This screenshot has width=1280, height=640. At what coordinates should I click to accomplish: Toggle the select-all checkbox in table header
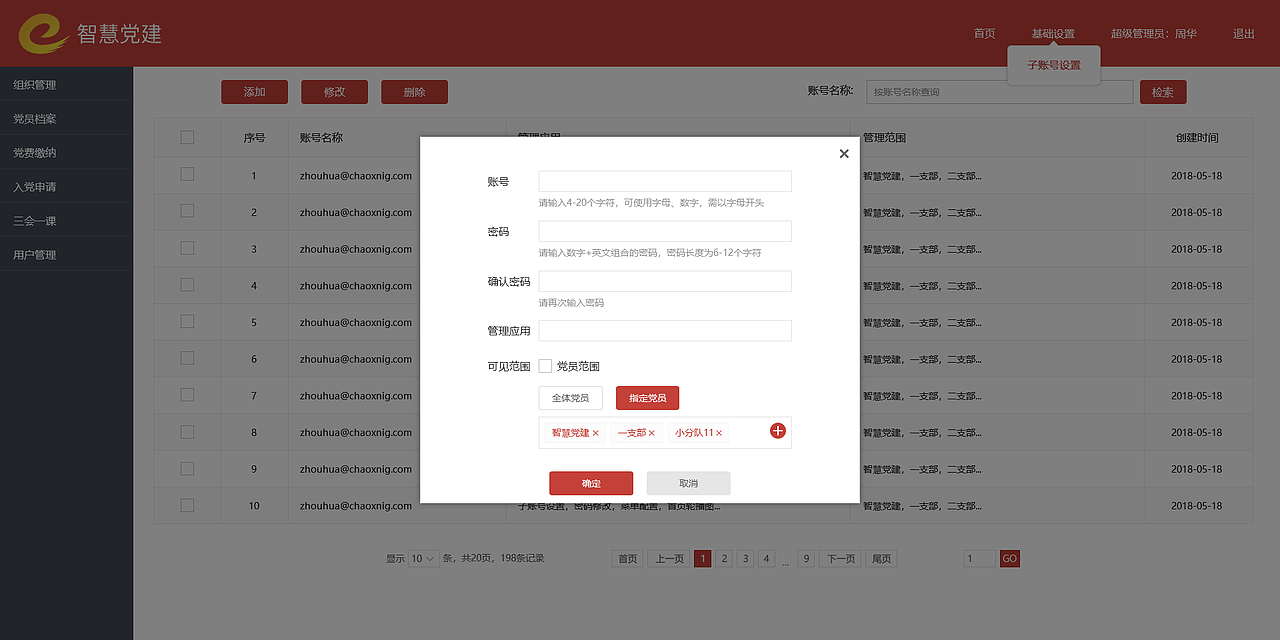pos(187,138)
